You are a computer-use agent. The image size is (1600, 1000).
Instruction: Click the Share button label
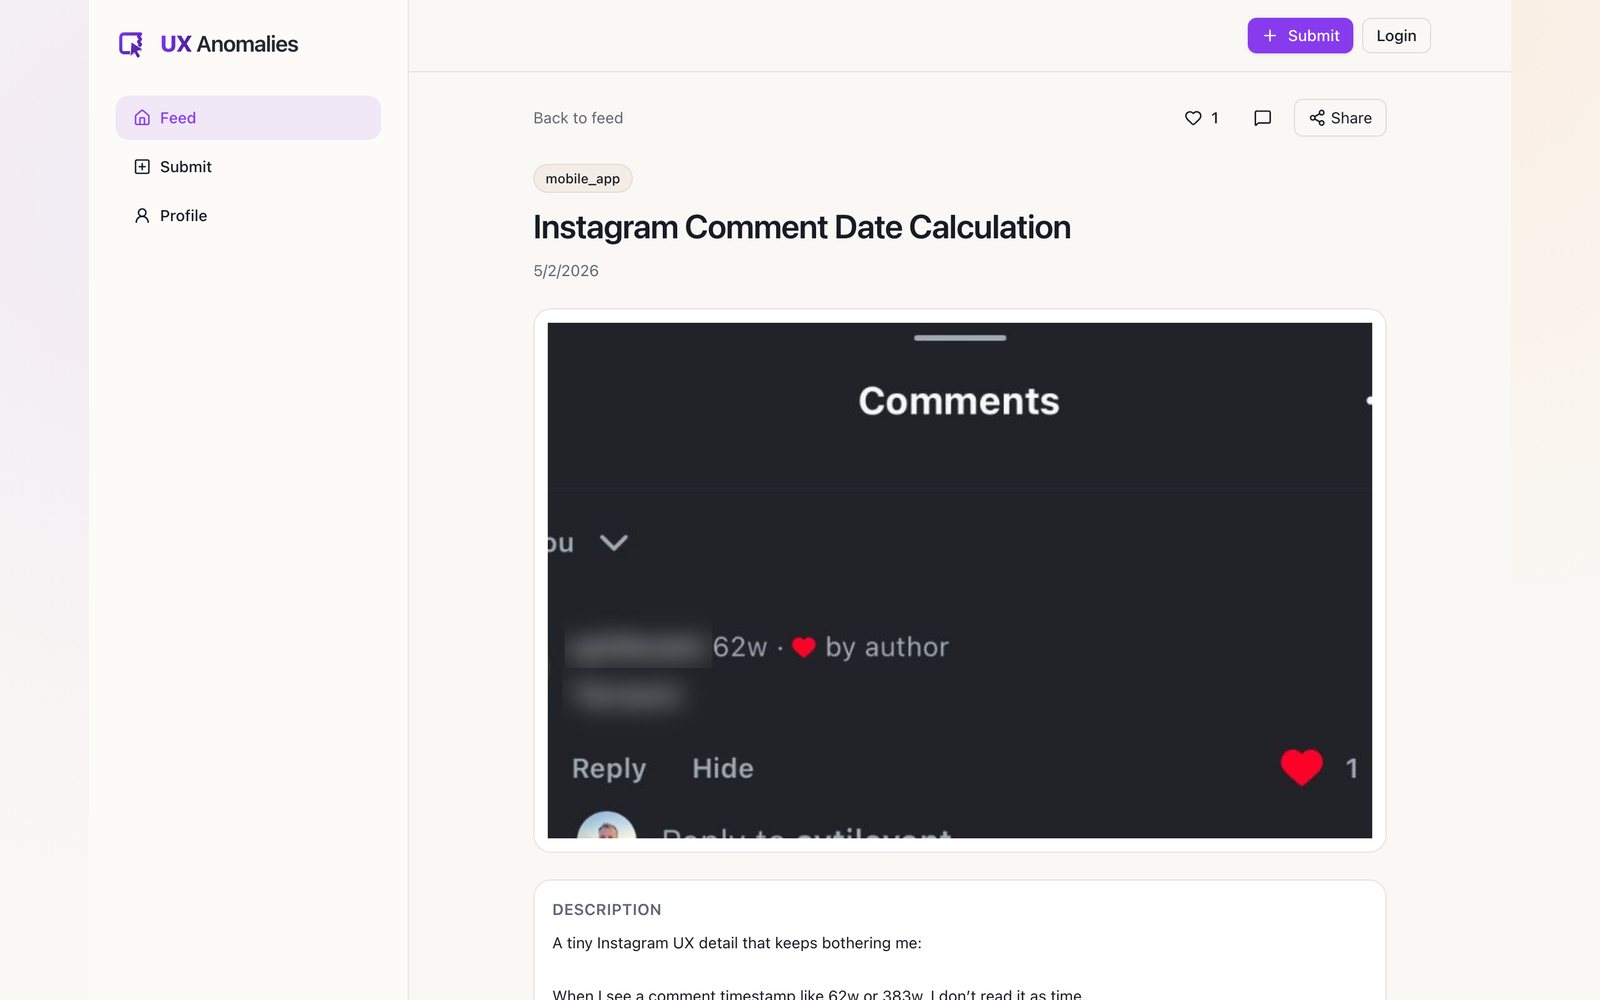1351,118
